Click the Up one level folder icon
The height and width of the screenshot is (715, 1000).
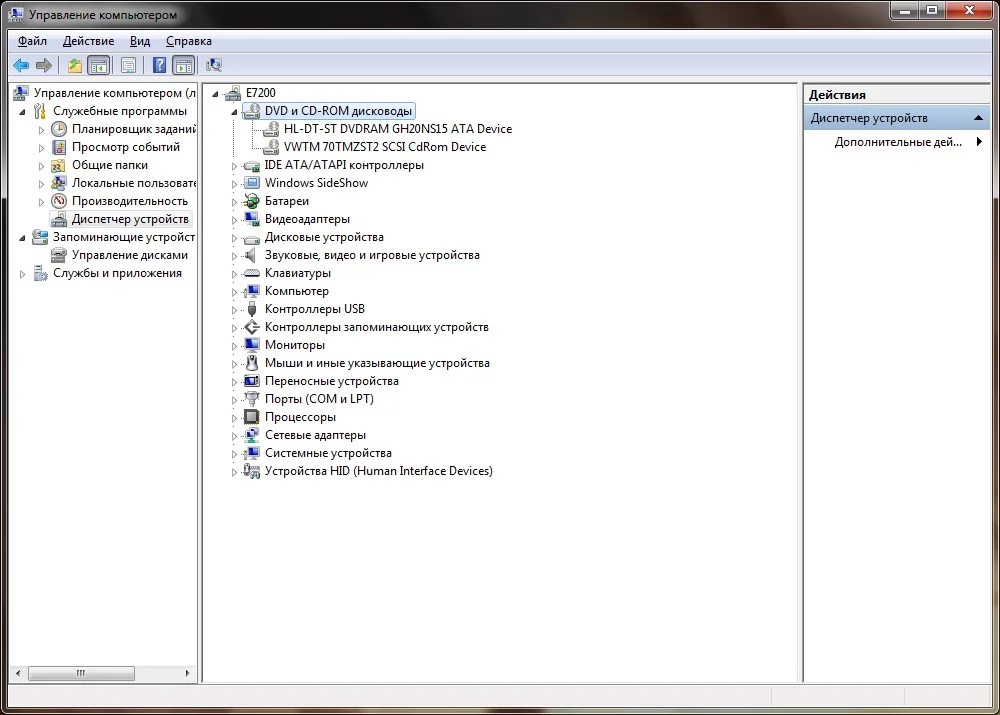[75, 65]
